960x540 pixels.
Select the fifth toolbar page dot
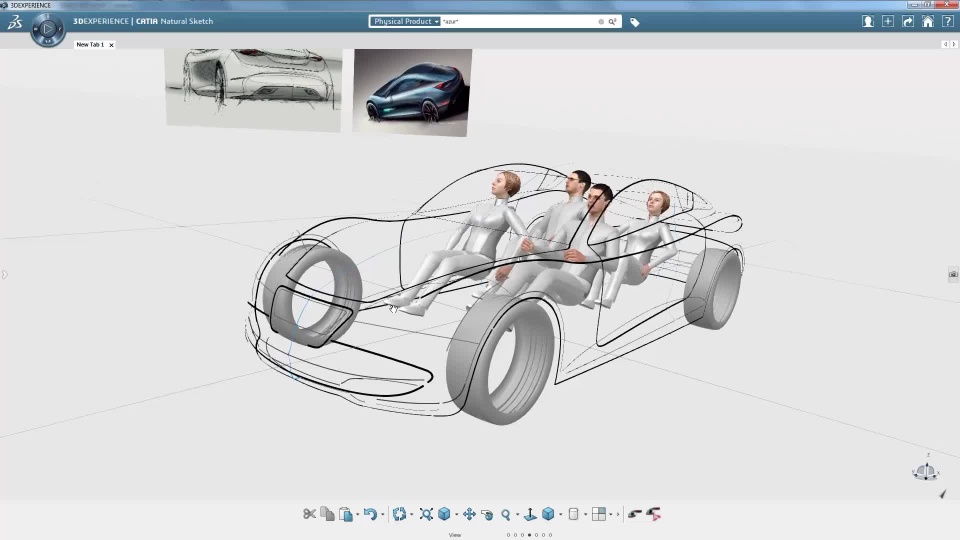tap(536, 535)
